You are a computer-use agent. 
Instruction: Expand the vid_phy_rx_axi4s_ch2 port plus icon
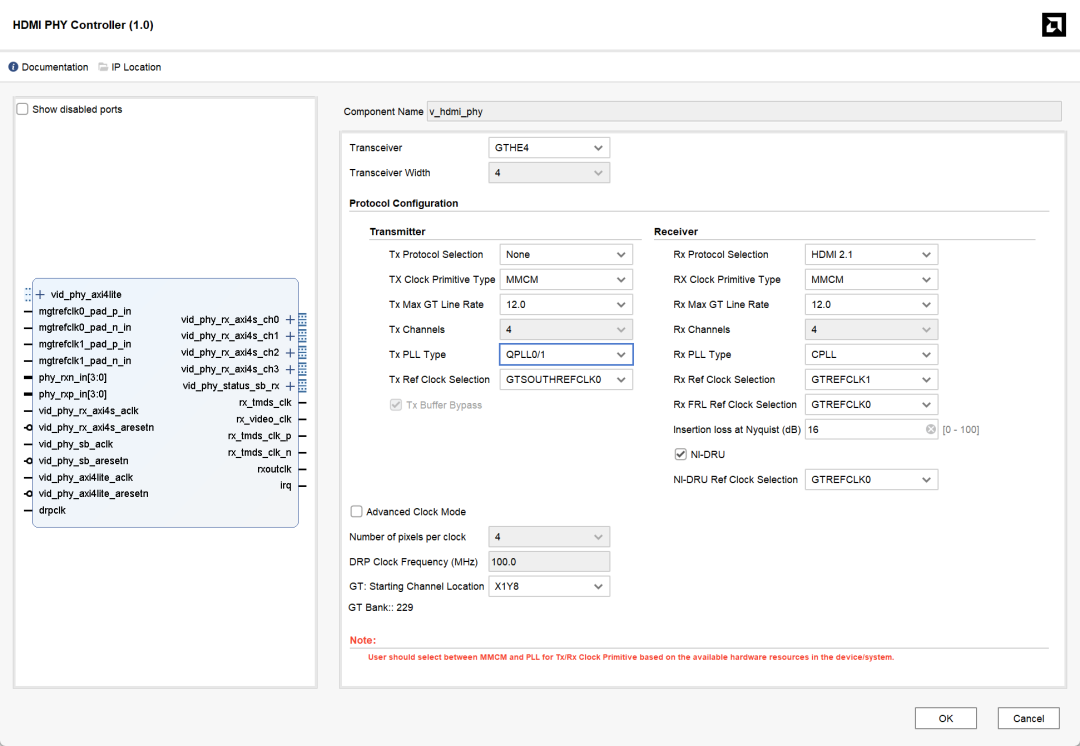point(290,353)
